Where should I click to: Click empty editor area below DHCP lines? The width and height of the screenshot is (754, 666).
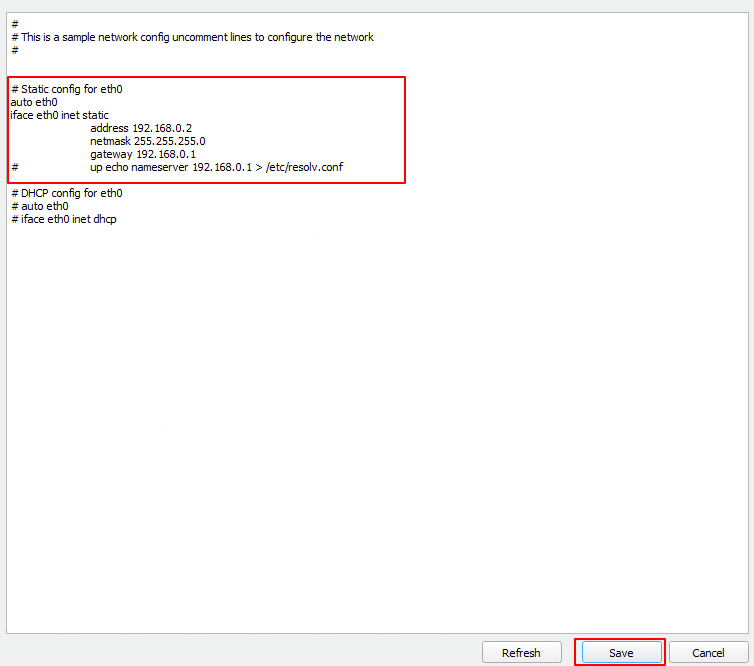pyautogui.click(x=377, y=420)
